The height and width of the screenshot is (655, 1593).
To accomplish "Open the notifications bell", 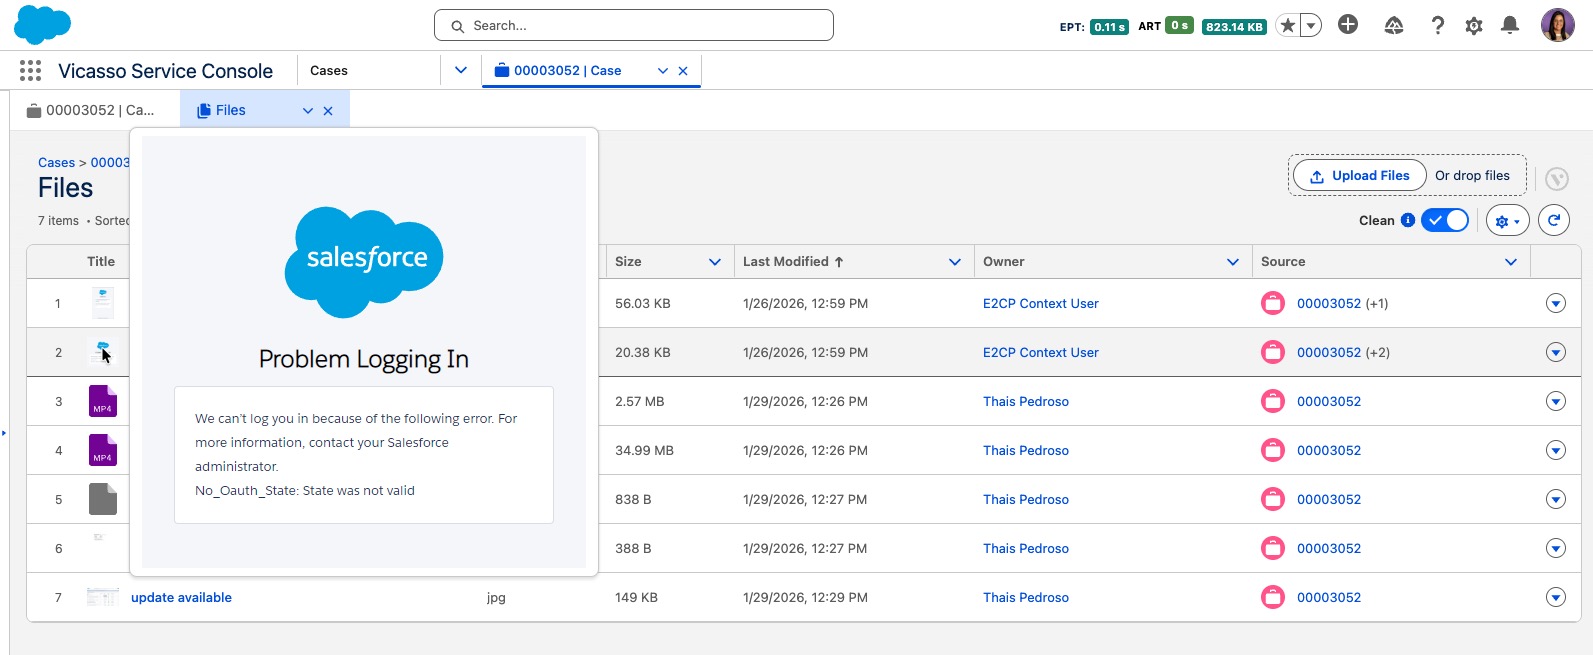I will click(x=1510, y=26).
